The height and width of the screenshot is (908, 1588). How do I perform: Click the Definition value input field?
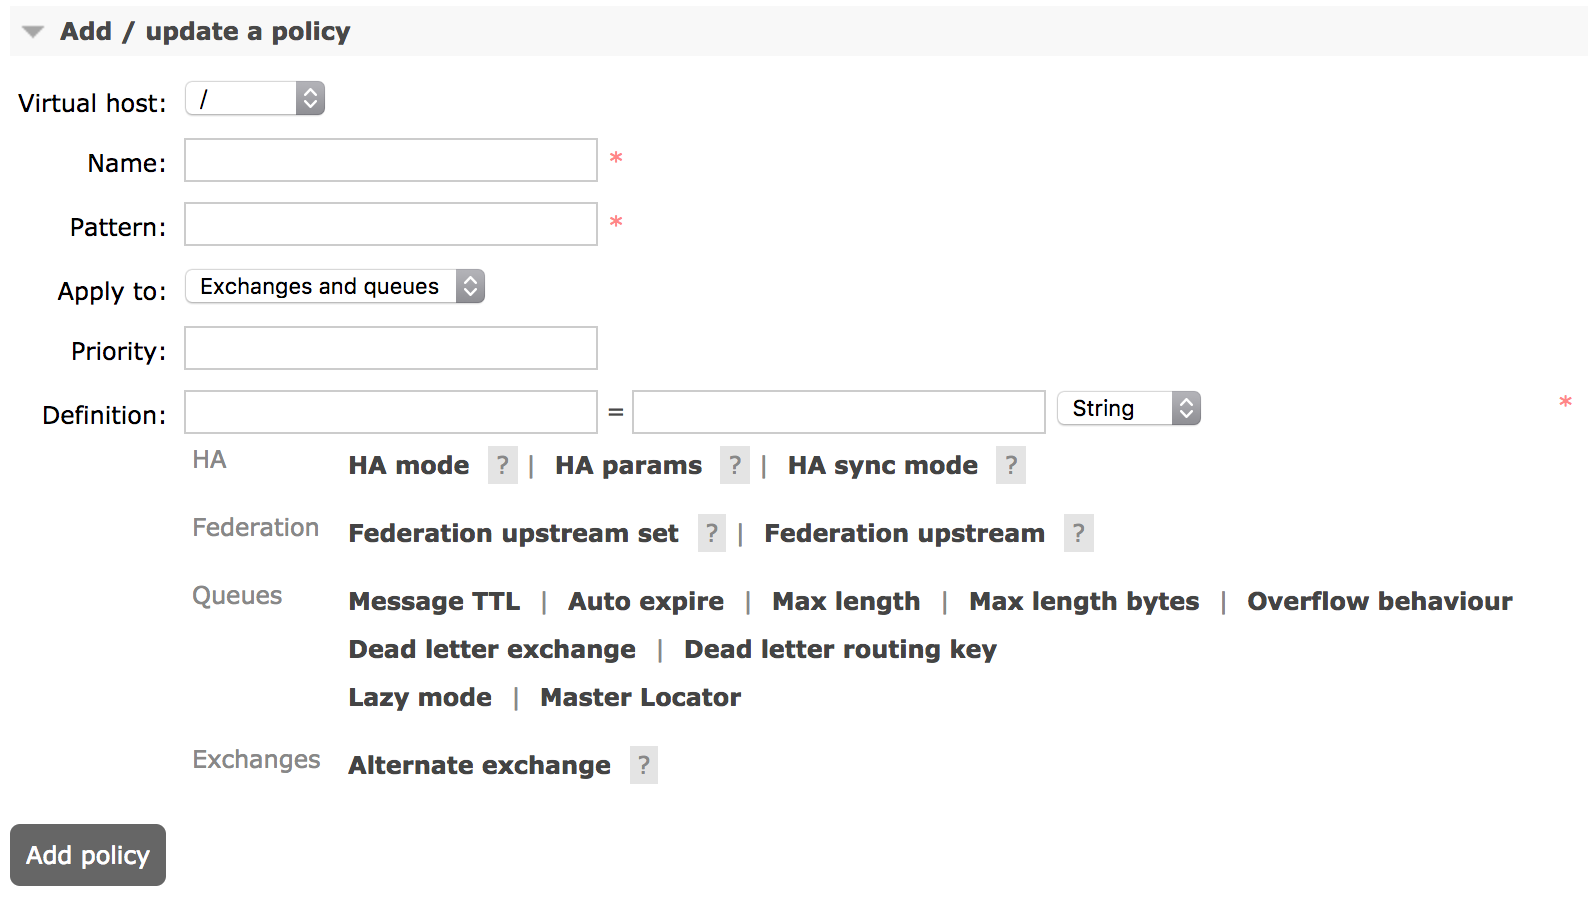click(839, 412)
